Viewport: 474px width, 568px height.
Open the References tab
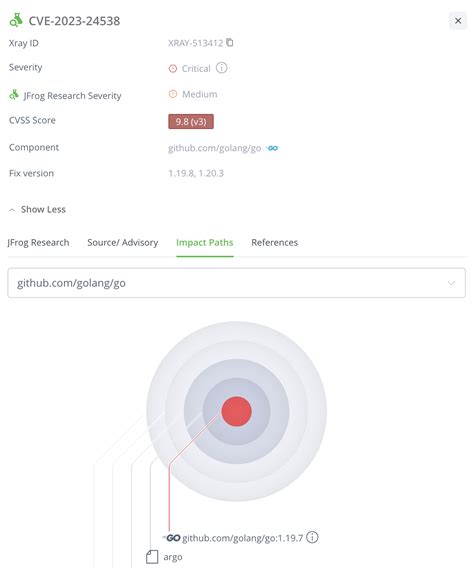click(x=274, y=242)
